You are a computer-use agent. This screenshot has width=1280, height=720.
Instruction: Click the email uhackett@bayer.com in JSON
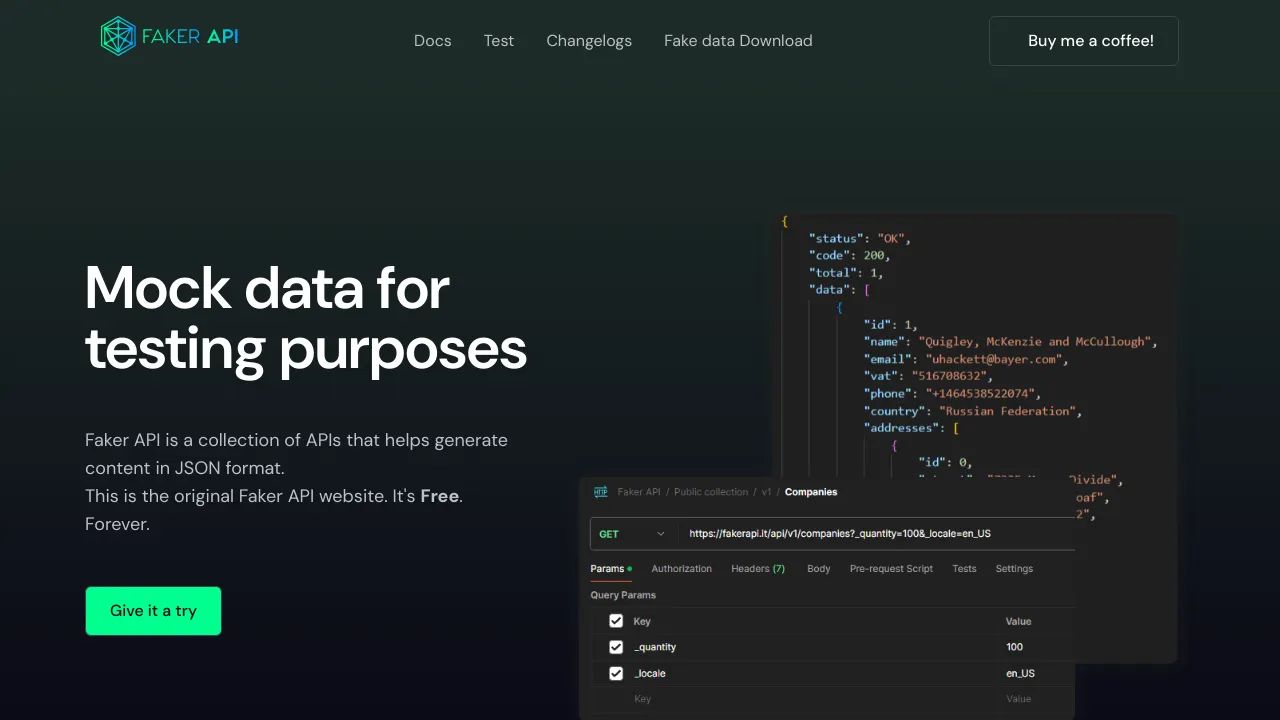(x=993, y=359)
